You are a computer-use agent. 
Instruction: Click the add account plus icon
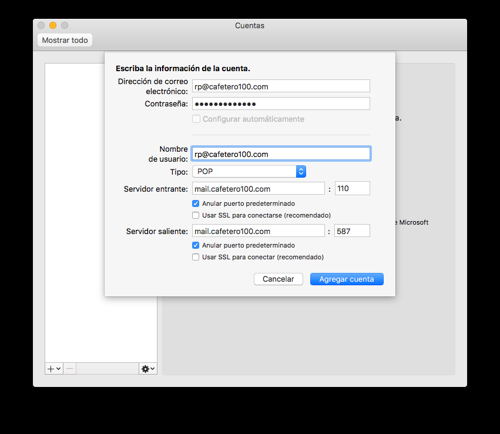(x=51, y=369)
